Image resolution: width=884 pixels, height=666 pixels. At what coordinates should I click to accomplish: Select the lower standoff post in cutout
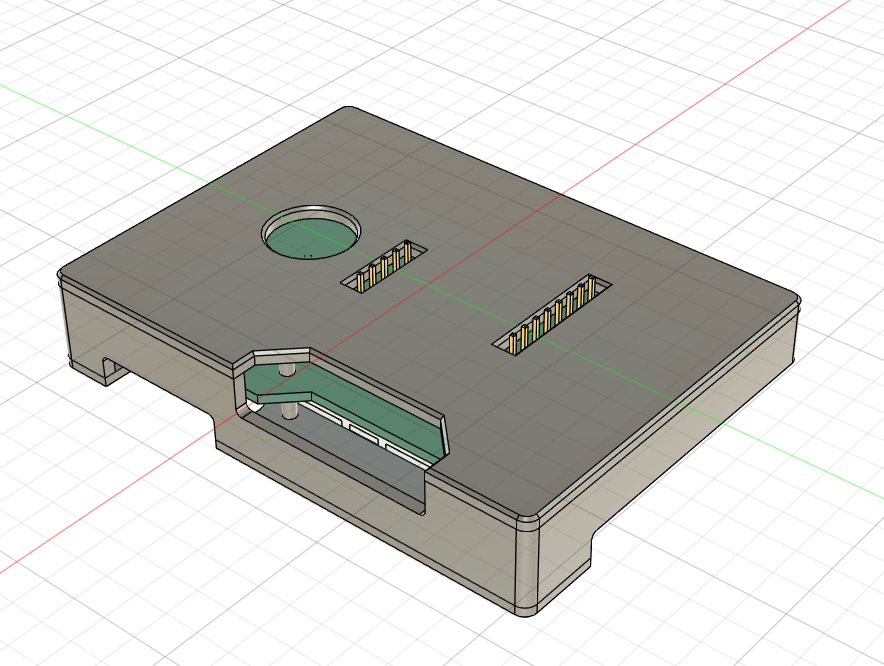click(291, 410)
